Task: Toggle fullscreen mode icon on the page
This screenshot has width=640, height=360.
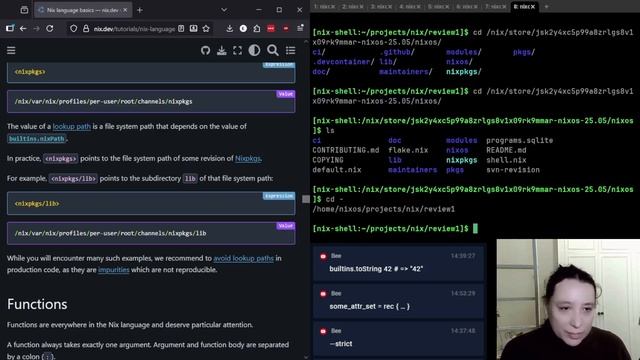Action: (238, 50)
